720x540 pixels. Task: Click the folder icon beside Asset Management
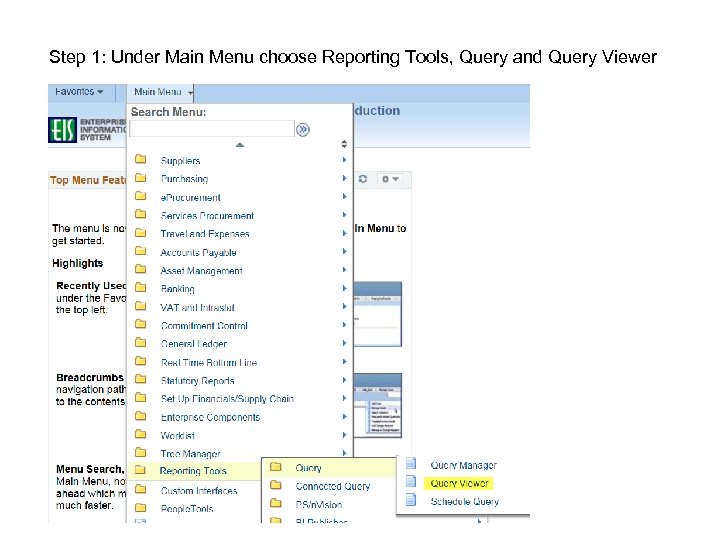(141, 270)
